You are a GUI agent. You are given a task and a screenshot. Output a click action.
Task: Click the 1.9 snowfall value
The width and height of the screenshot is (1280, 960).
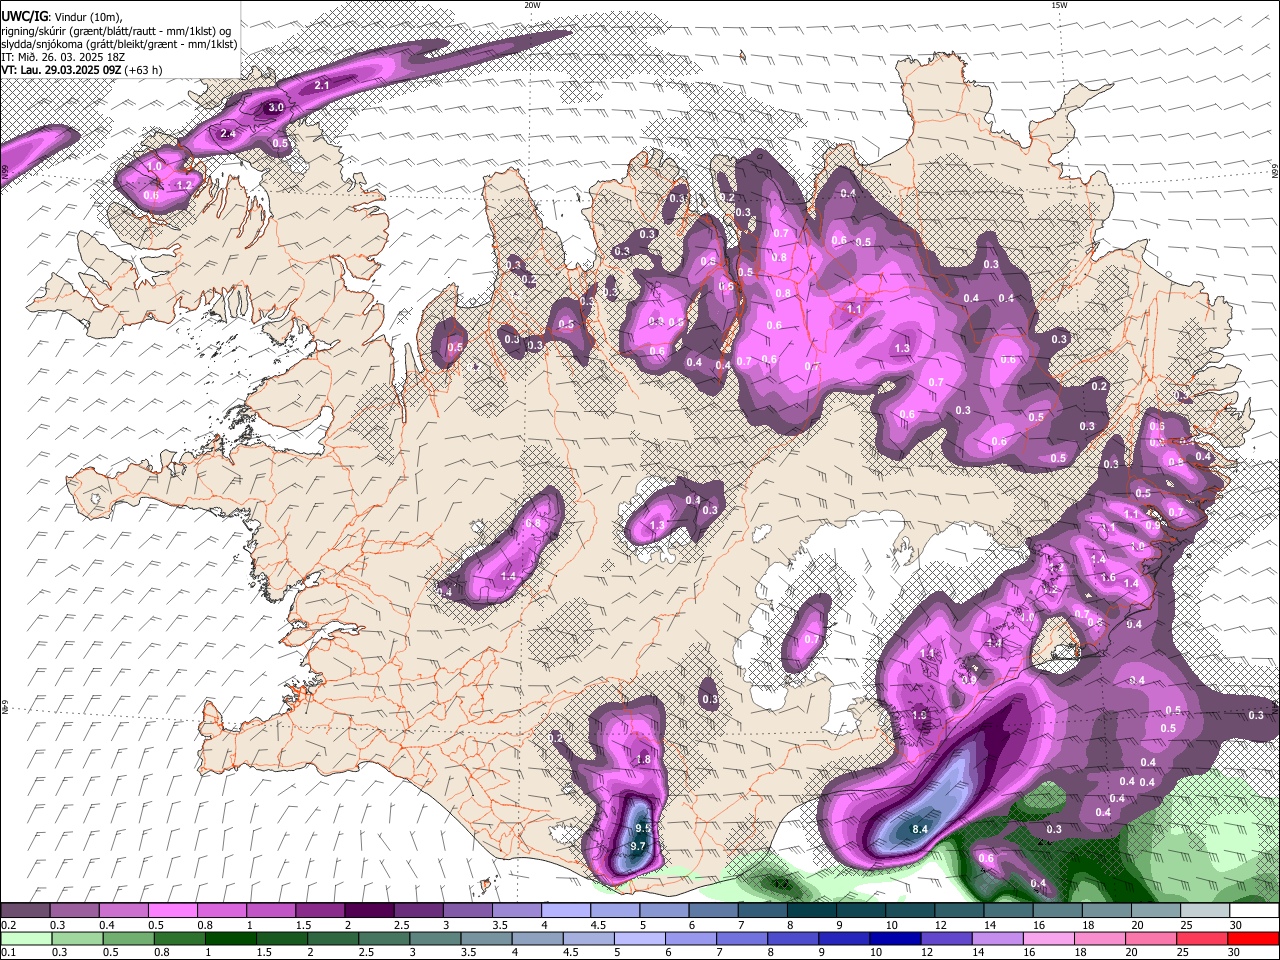tap(920, 715)
